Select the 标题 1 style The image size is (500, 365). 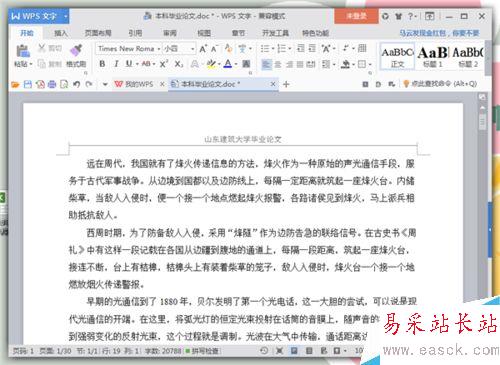pos(433,56)
